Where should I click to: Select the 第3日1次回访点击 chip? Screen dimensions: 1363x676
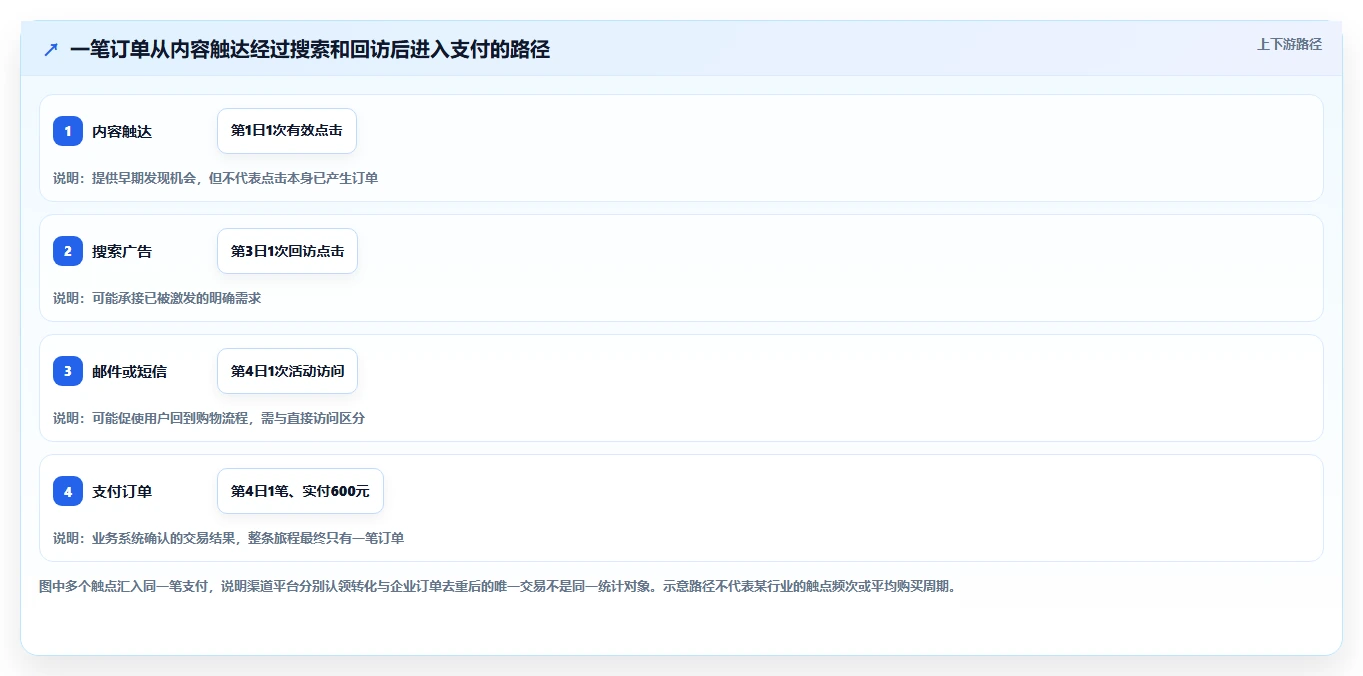[287, 251]
